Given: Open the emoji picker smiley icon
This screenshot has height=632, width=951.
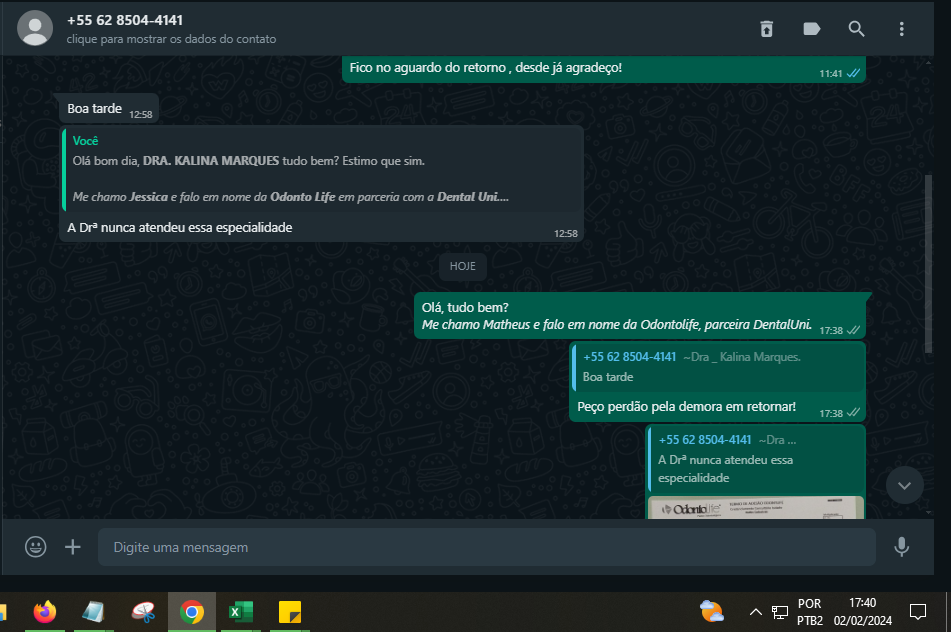Looking at the screenshot, I should pos(36,547).
